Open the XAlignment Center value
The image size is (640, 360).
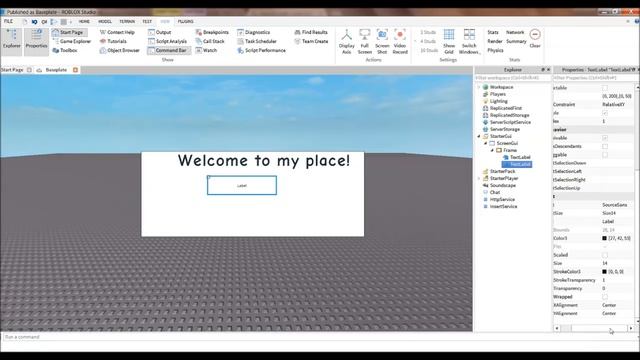[x=609, y=305]
